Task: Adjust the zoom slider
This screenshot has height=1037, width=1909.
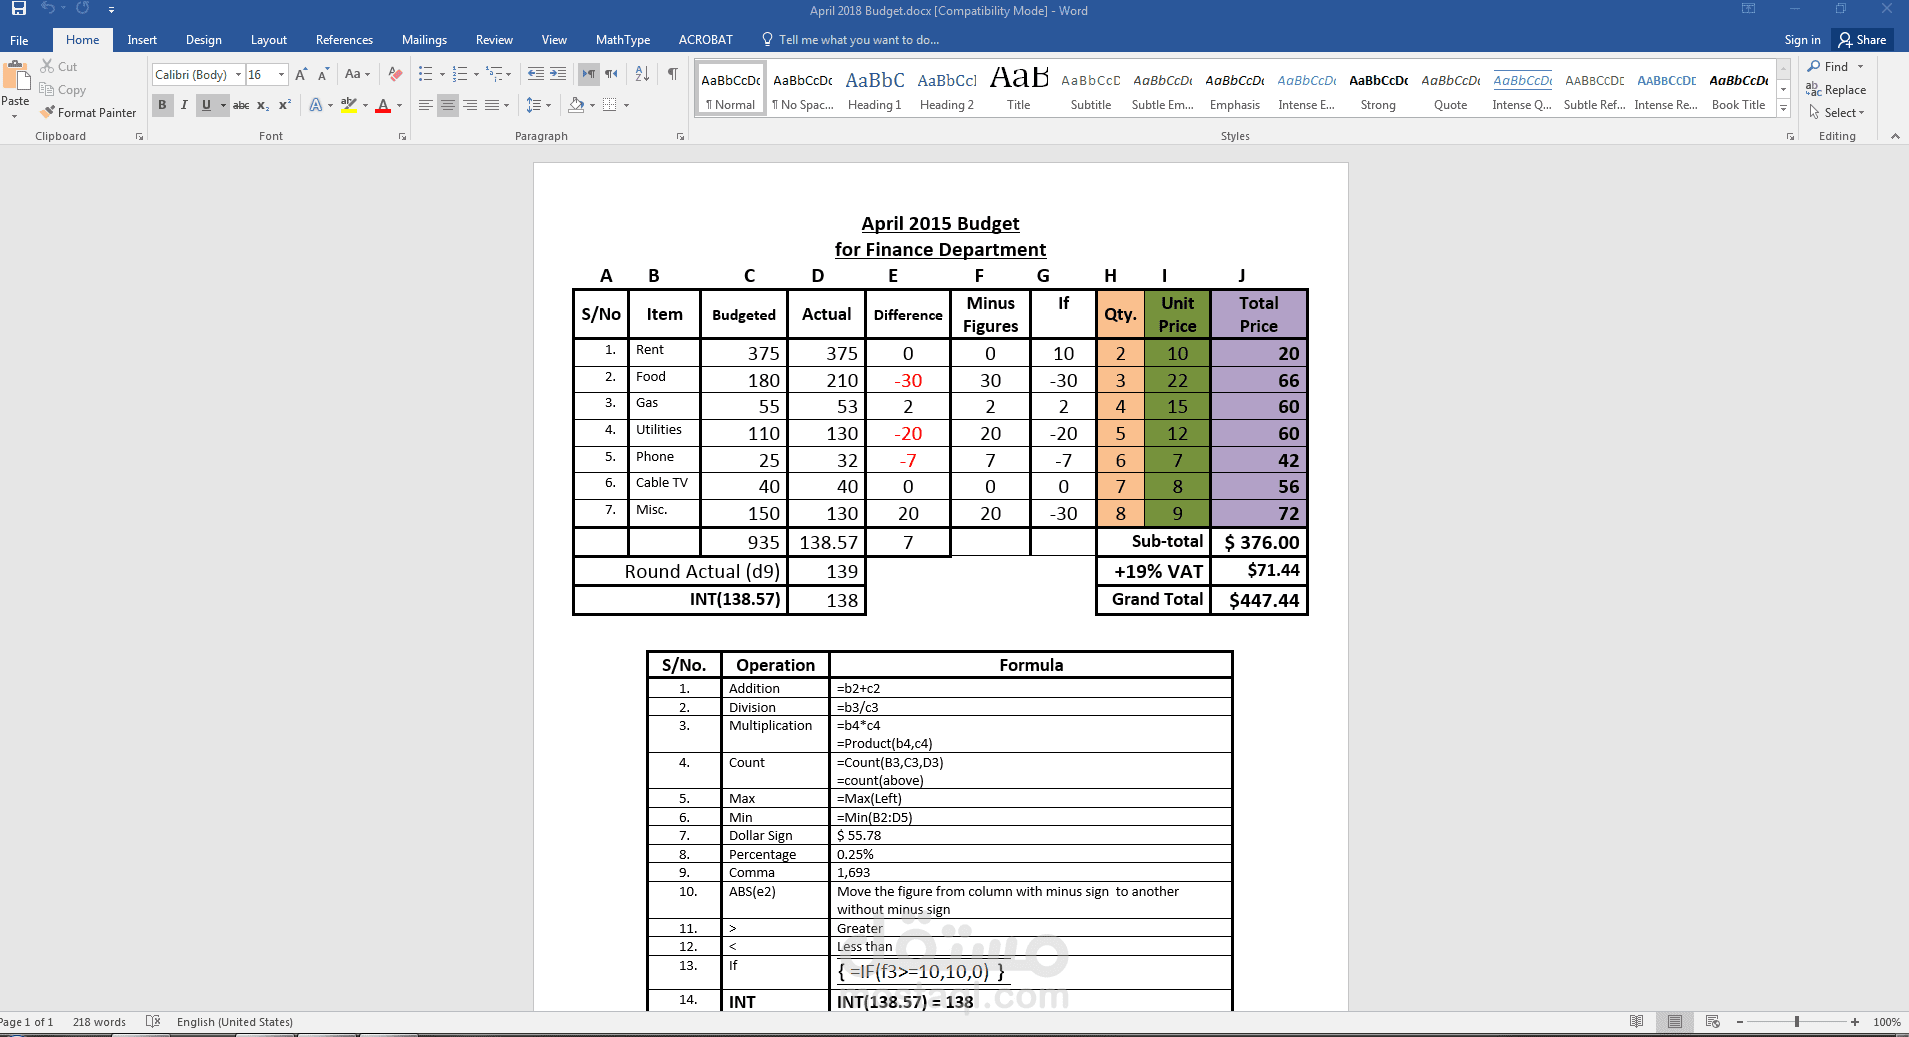Action: tap(1797, 1022)
